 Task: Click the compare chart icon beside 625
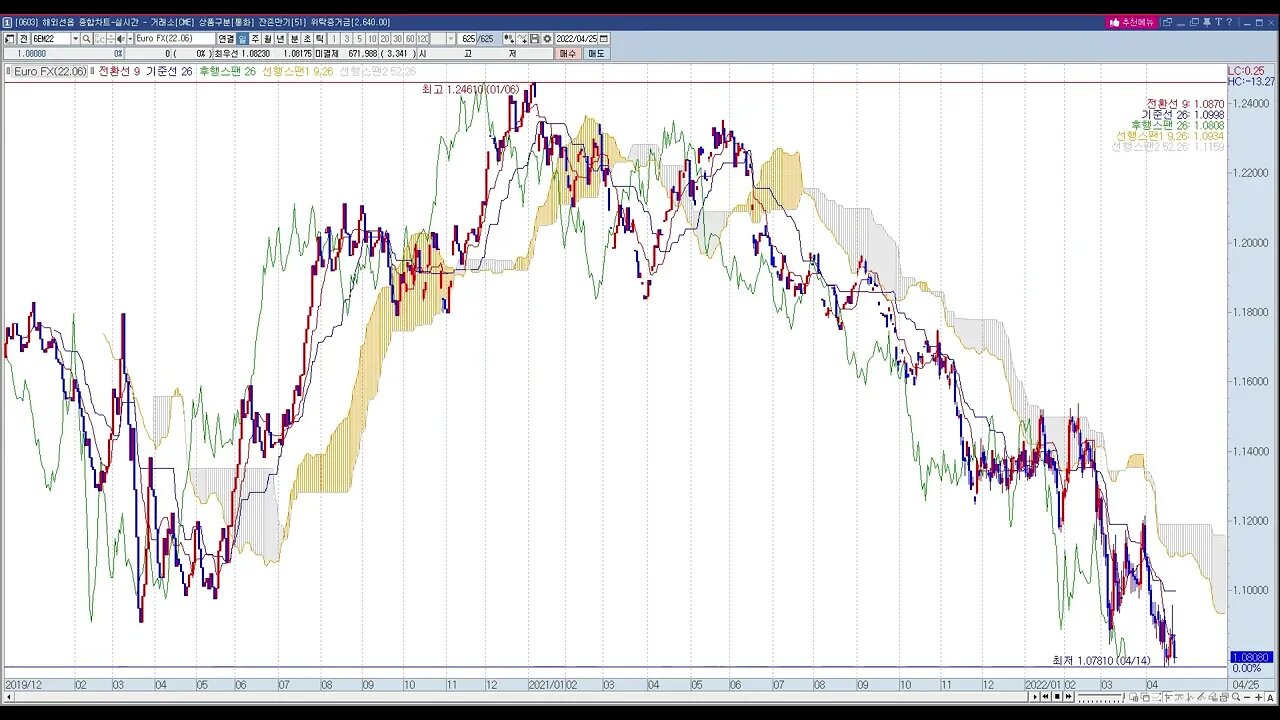click(x=509, y=39)
